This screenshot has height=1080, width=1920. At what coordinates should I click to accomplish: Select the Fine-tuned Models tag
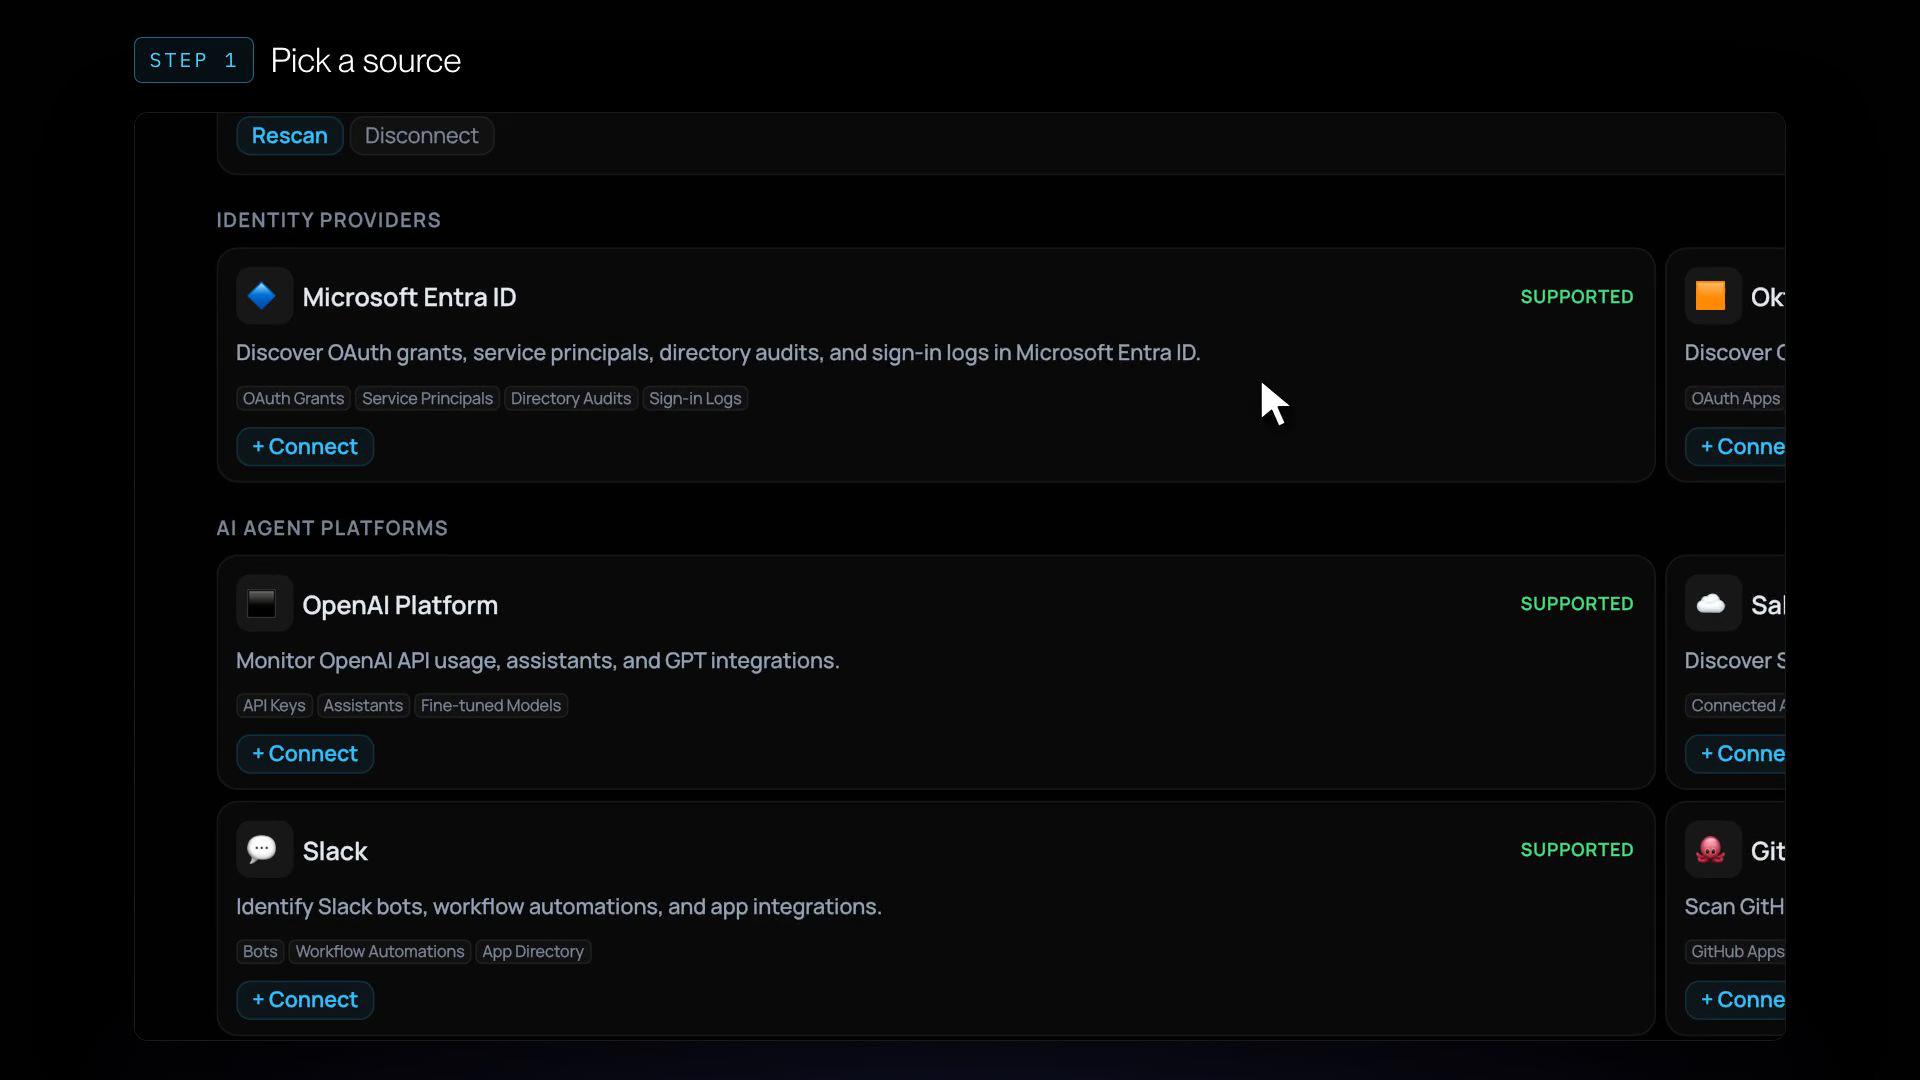pos(491,705)
